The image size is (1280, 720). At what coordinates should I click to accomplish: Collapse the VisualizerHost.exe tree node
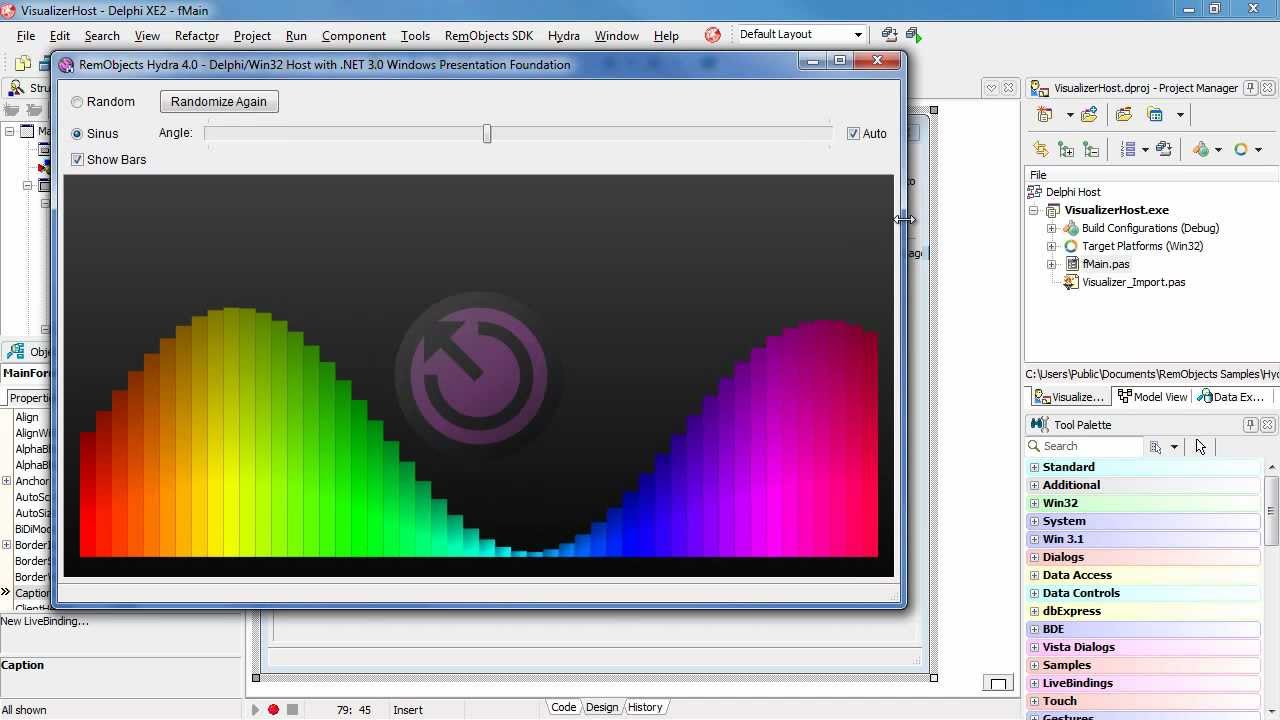[1034, 211]
